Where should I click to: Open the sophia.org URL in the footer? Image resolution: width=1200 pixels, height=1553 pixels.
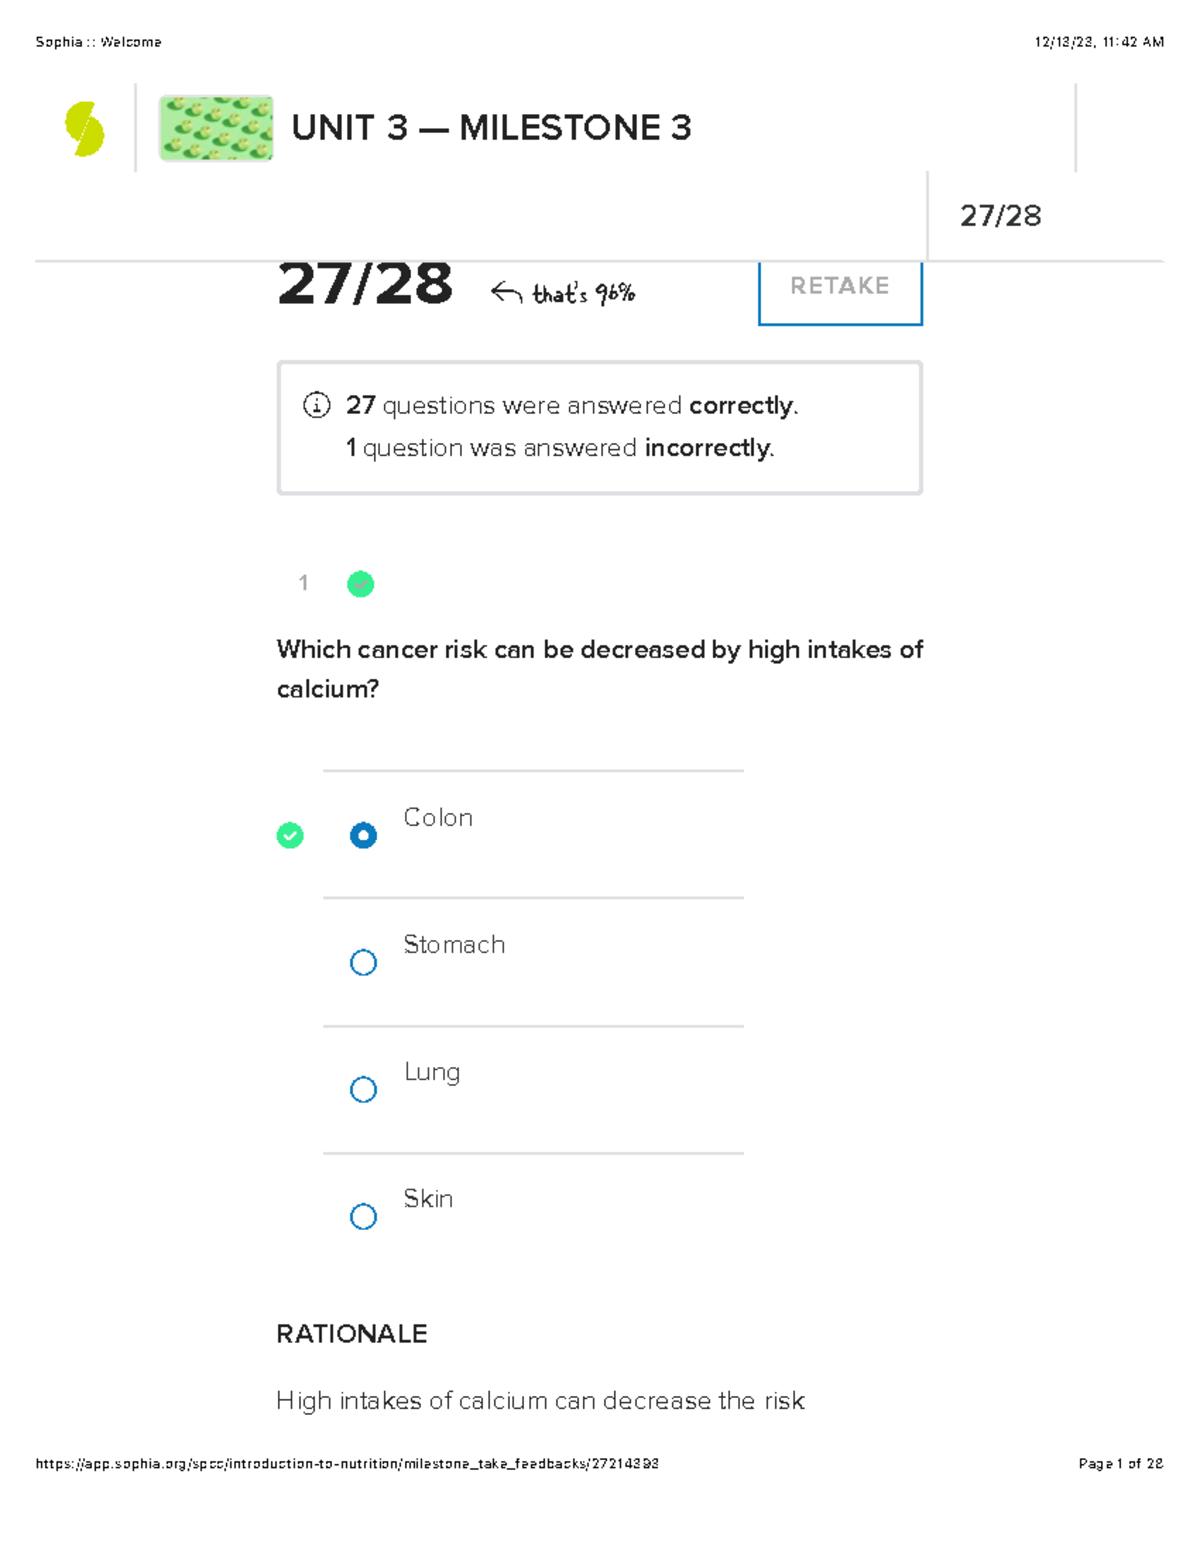point(346,1464)
